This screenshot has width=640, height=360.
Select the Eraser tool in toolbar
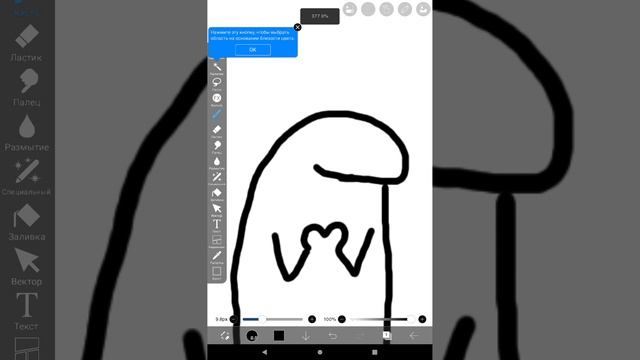[x=217, y=130]
